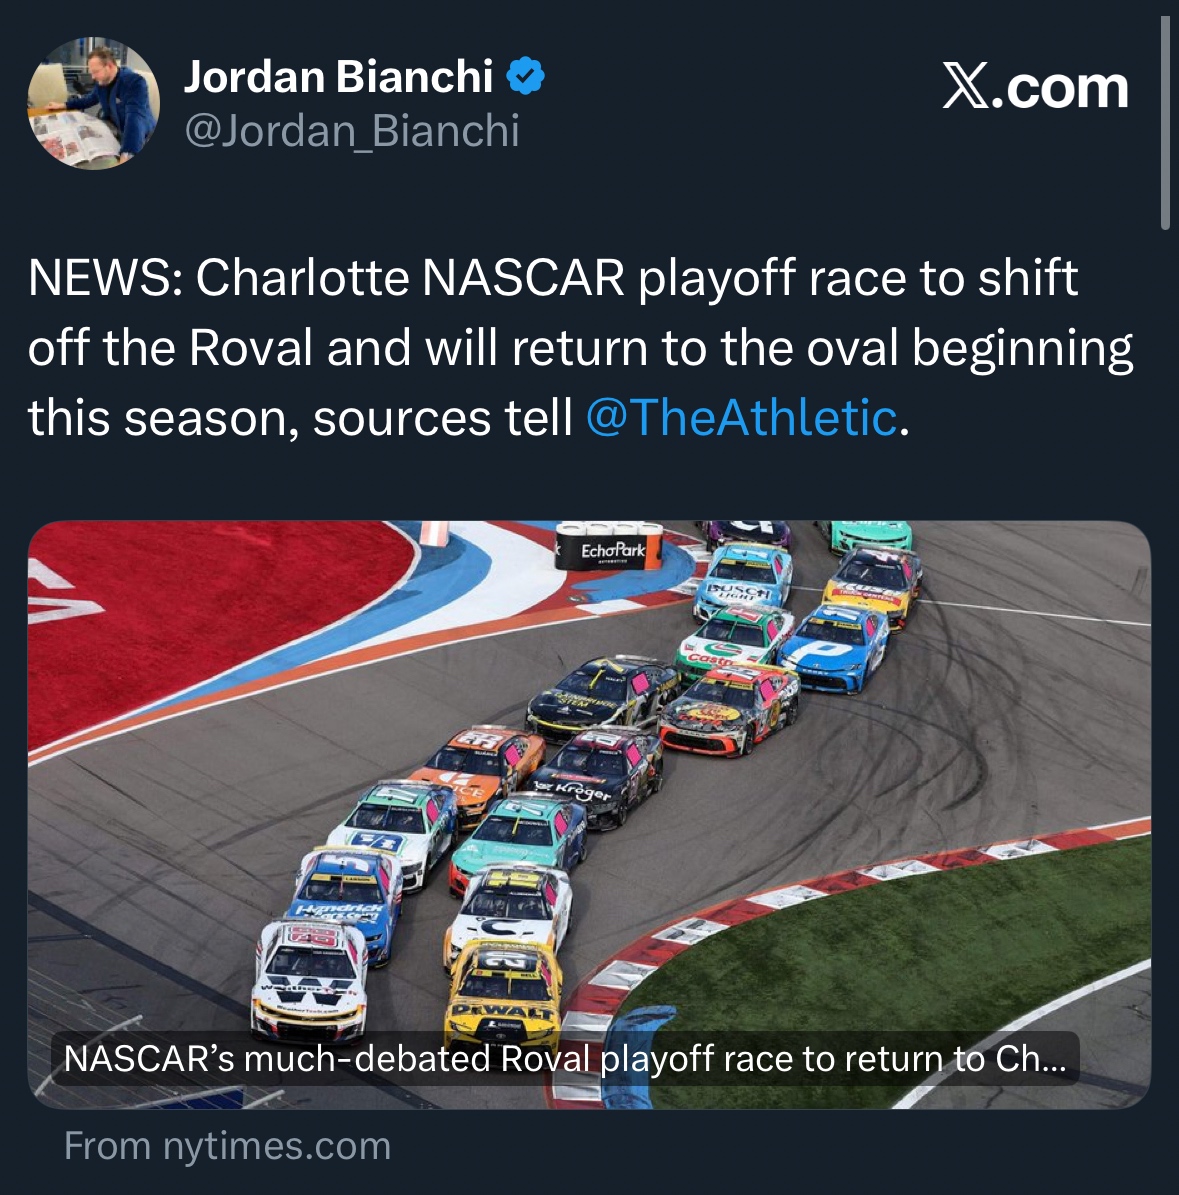
Task: Open Jordan Bianchi's profile avatar photo
Action: coord(94,103)
